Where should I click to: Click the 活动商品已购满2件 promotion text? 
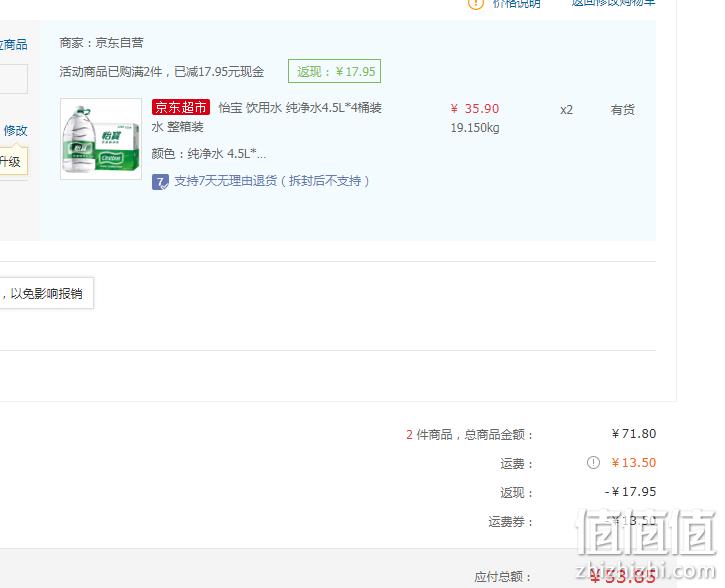pos(161,72)
